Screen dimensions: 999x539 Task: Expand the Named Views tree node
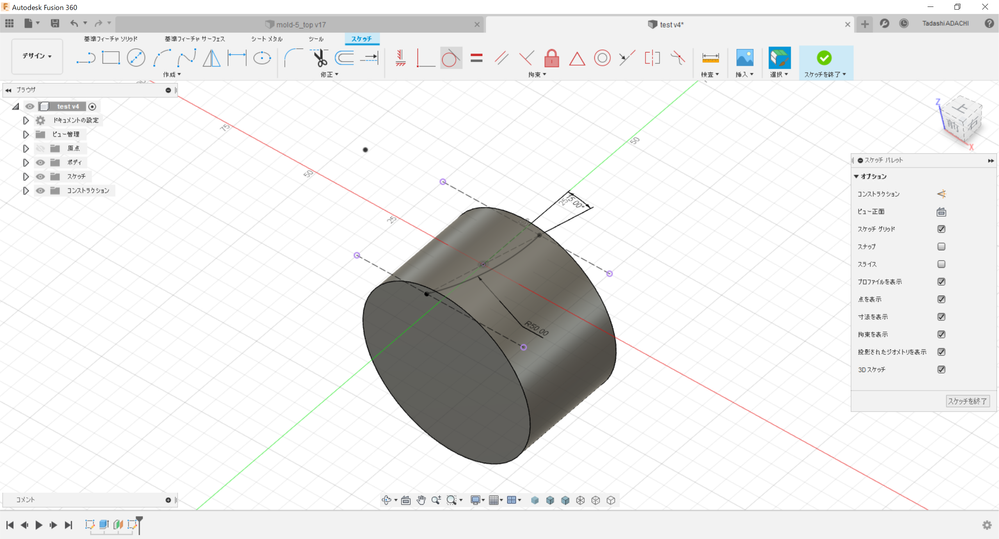click(x=25, y=134)
